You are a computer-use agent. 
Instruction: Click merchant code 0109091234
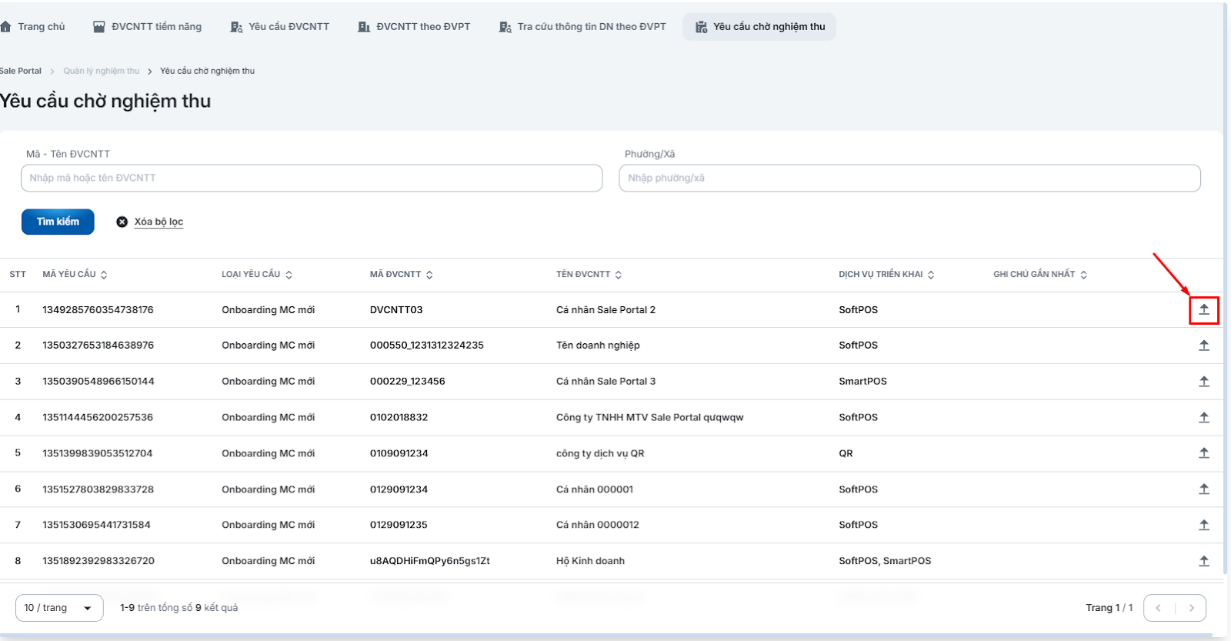coord(399,453)
